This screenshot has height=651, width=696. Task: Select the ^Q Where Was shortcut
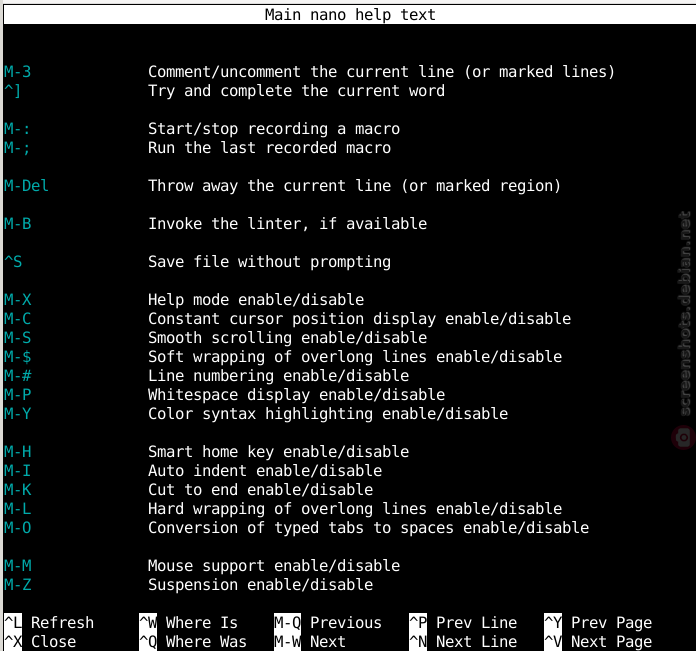[x=193, y=642]
